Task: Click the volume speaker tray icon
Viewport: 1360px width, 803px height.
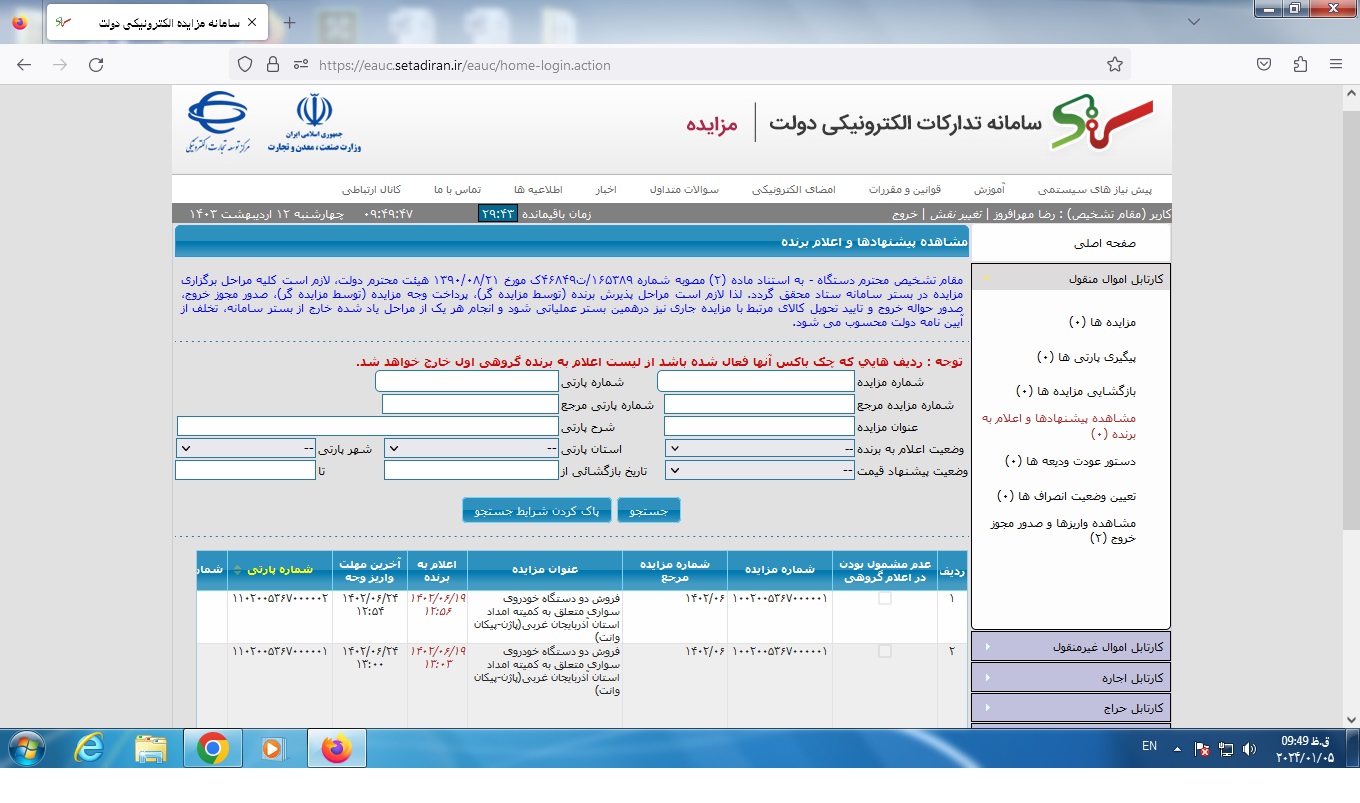Action: pyautogui.click(x=1249, y=748)
